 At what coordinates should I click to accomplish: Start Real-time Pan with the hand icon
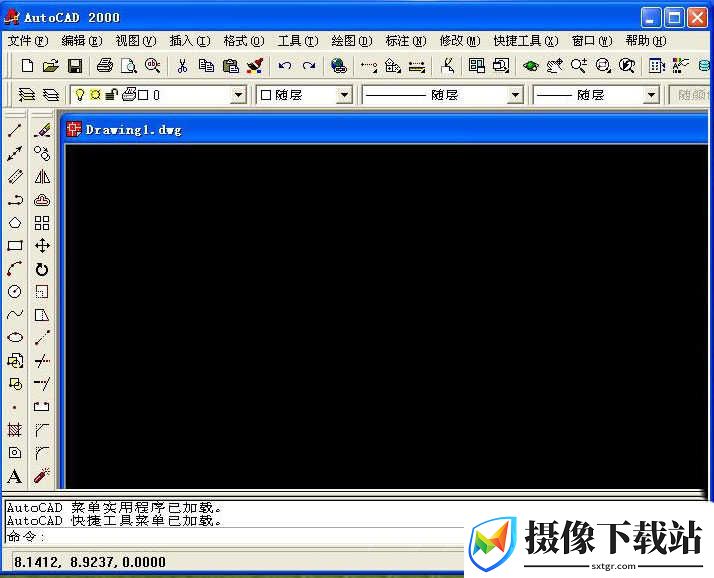[x=555, y=66]
